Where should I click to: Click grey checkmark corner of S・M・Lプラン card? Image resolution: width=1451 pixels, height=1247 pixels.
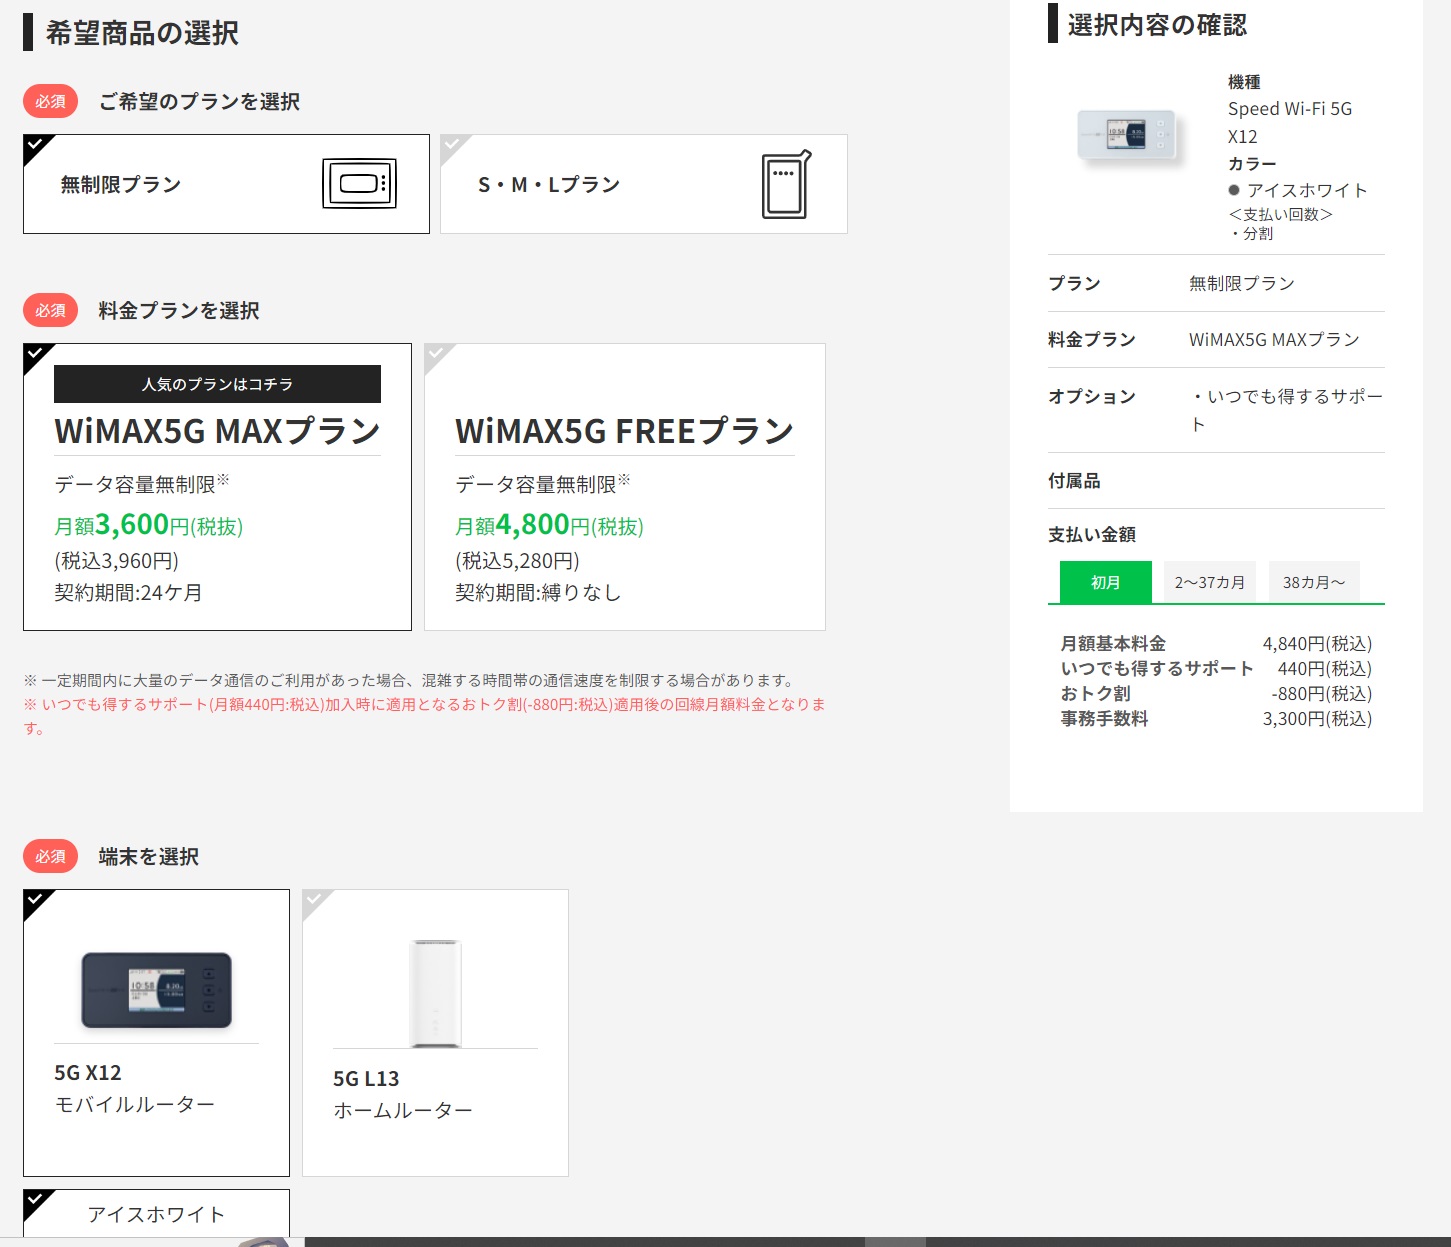452,146
